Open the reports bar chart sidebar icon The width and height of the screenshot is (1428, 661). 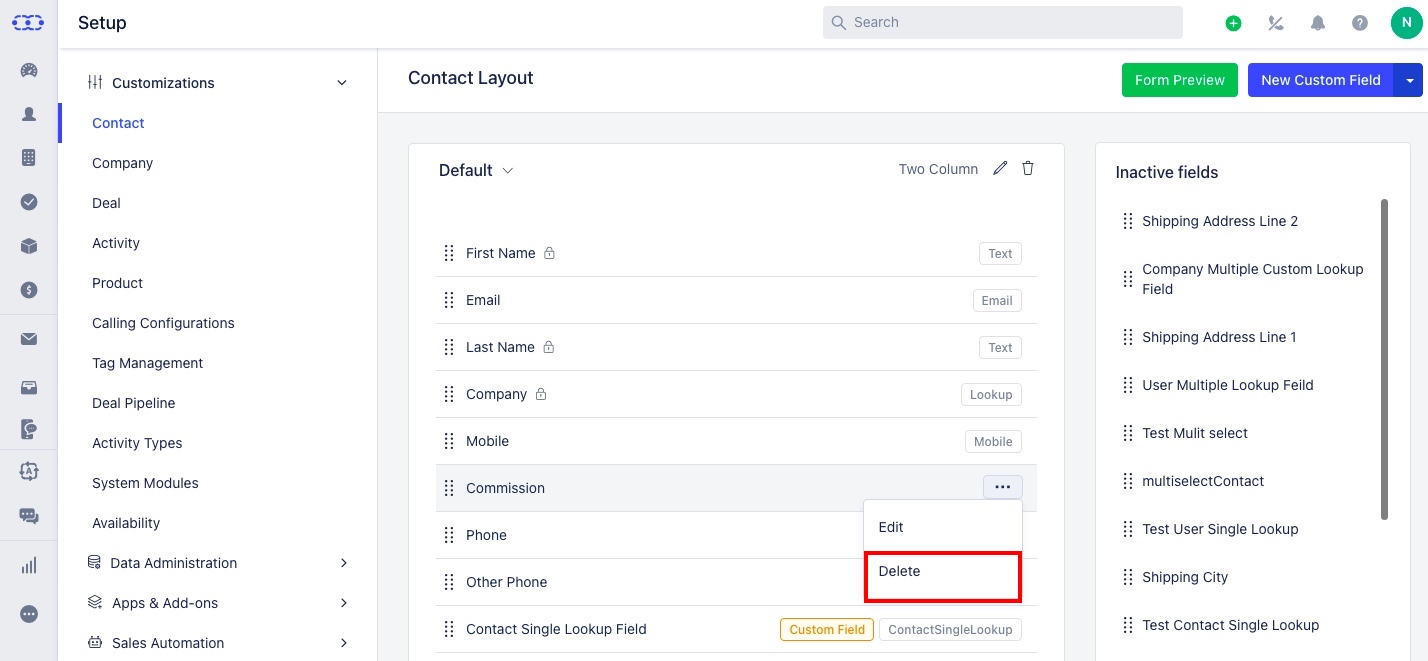tap(29, 565)
